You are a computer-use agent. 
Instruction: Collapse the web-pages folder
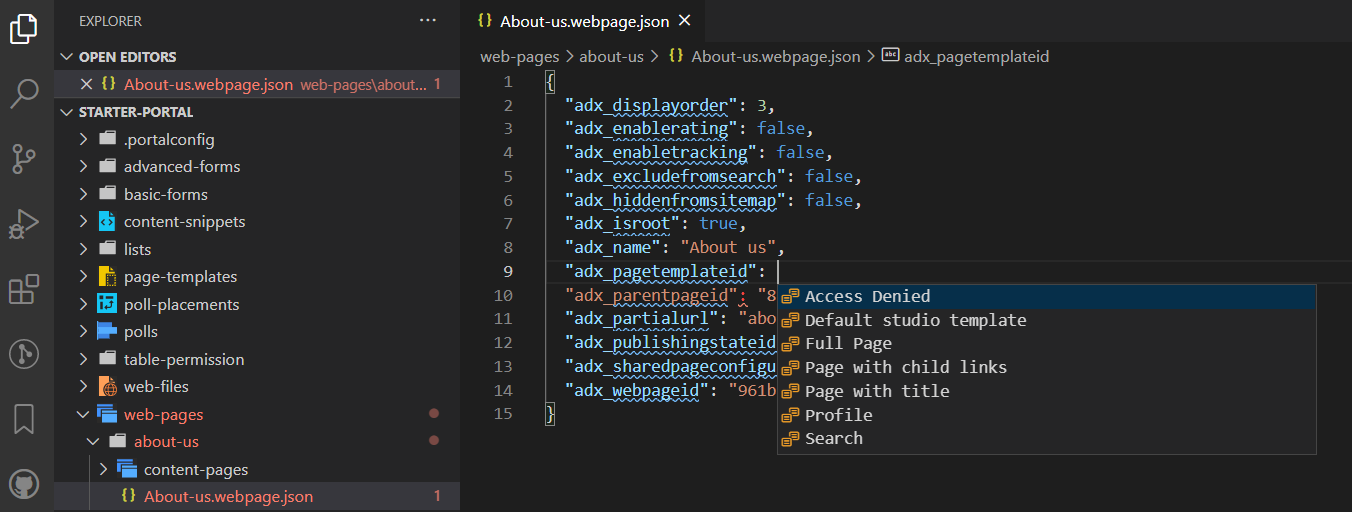coord(84,414)
